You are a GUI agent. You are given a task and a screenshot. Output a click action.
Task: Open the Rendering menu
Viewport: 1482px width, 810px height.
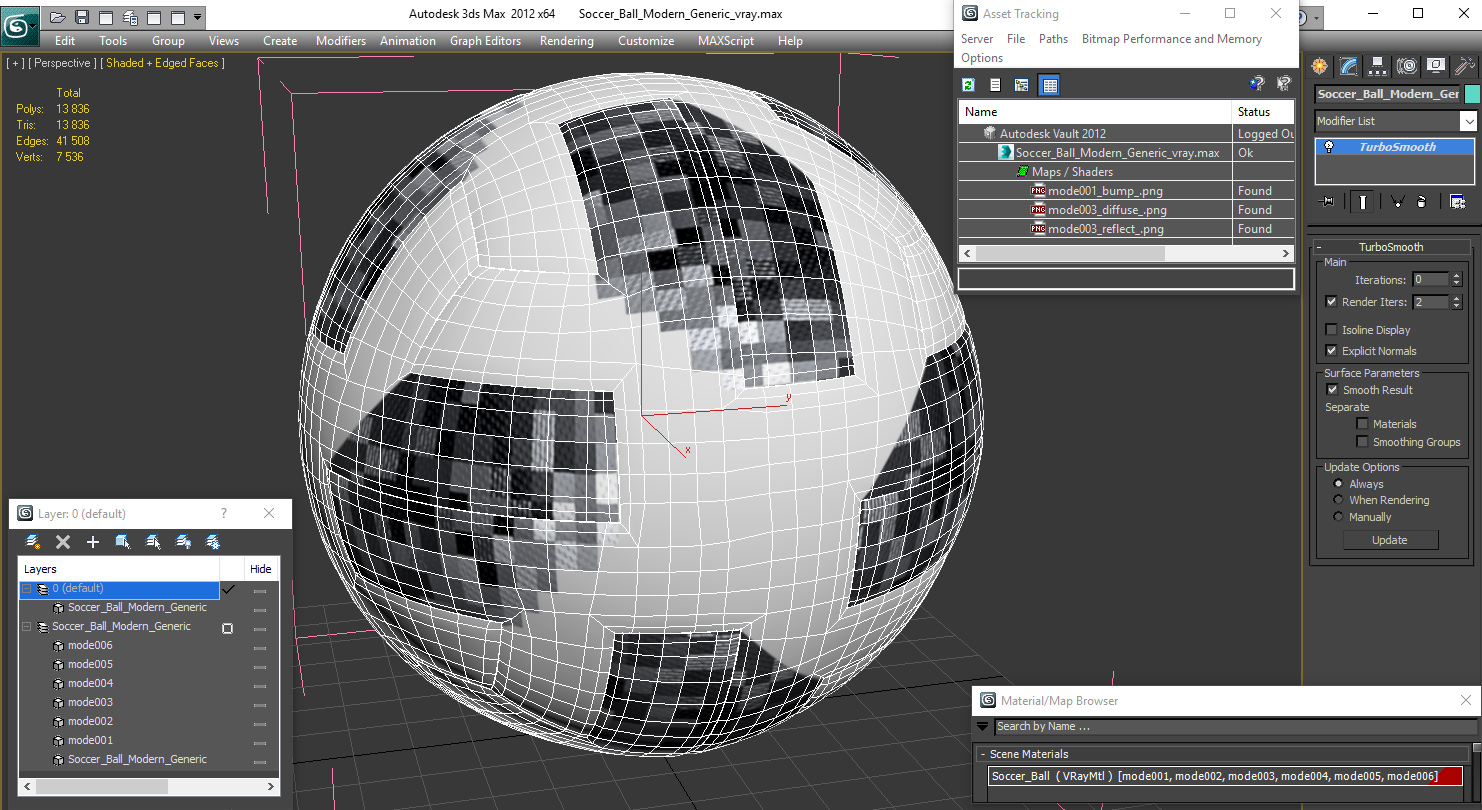[566, 41]
